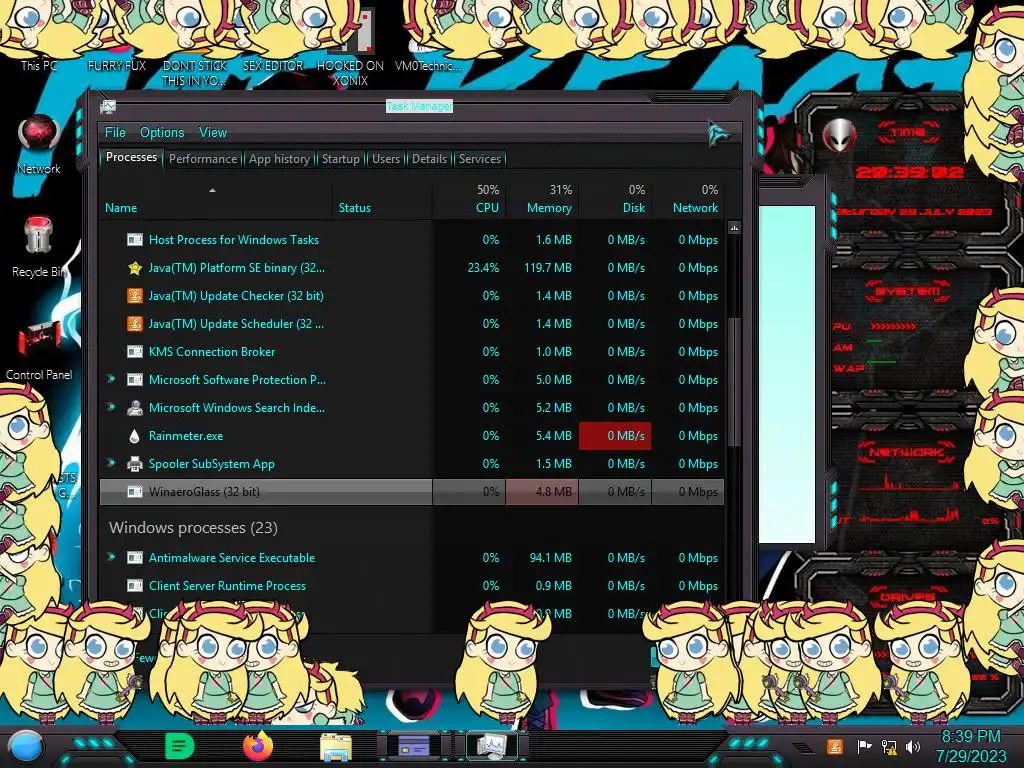Switch to the Users tab
The width and height of the screenshot is (1024, 768).
pyautogui.click(x=386, y=159)
